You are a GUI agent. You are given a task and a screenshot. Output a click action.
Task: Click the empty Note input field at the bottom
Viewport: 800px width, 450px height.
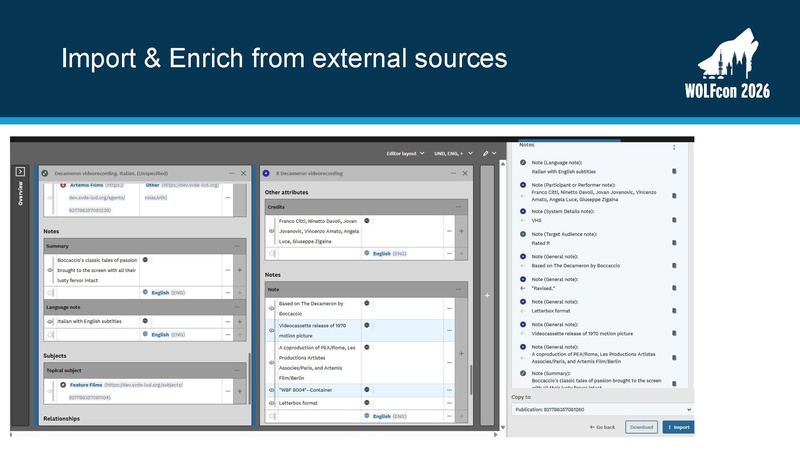(x=319, y=416)
